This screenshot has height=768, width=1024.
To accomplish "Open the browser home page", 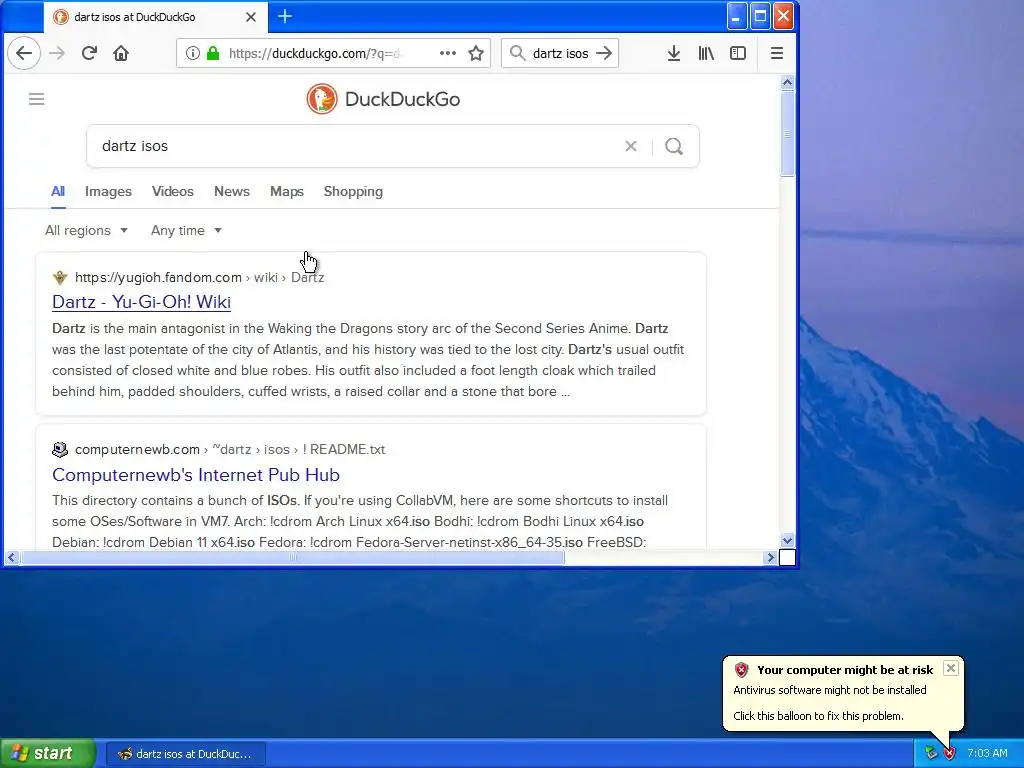I will coord(121,53).
